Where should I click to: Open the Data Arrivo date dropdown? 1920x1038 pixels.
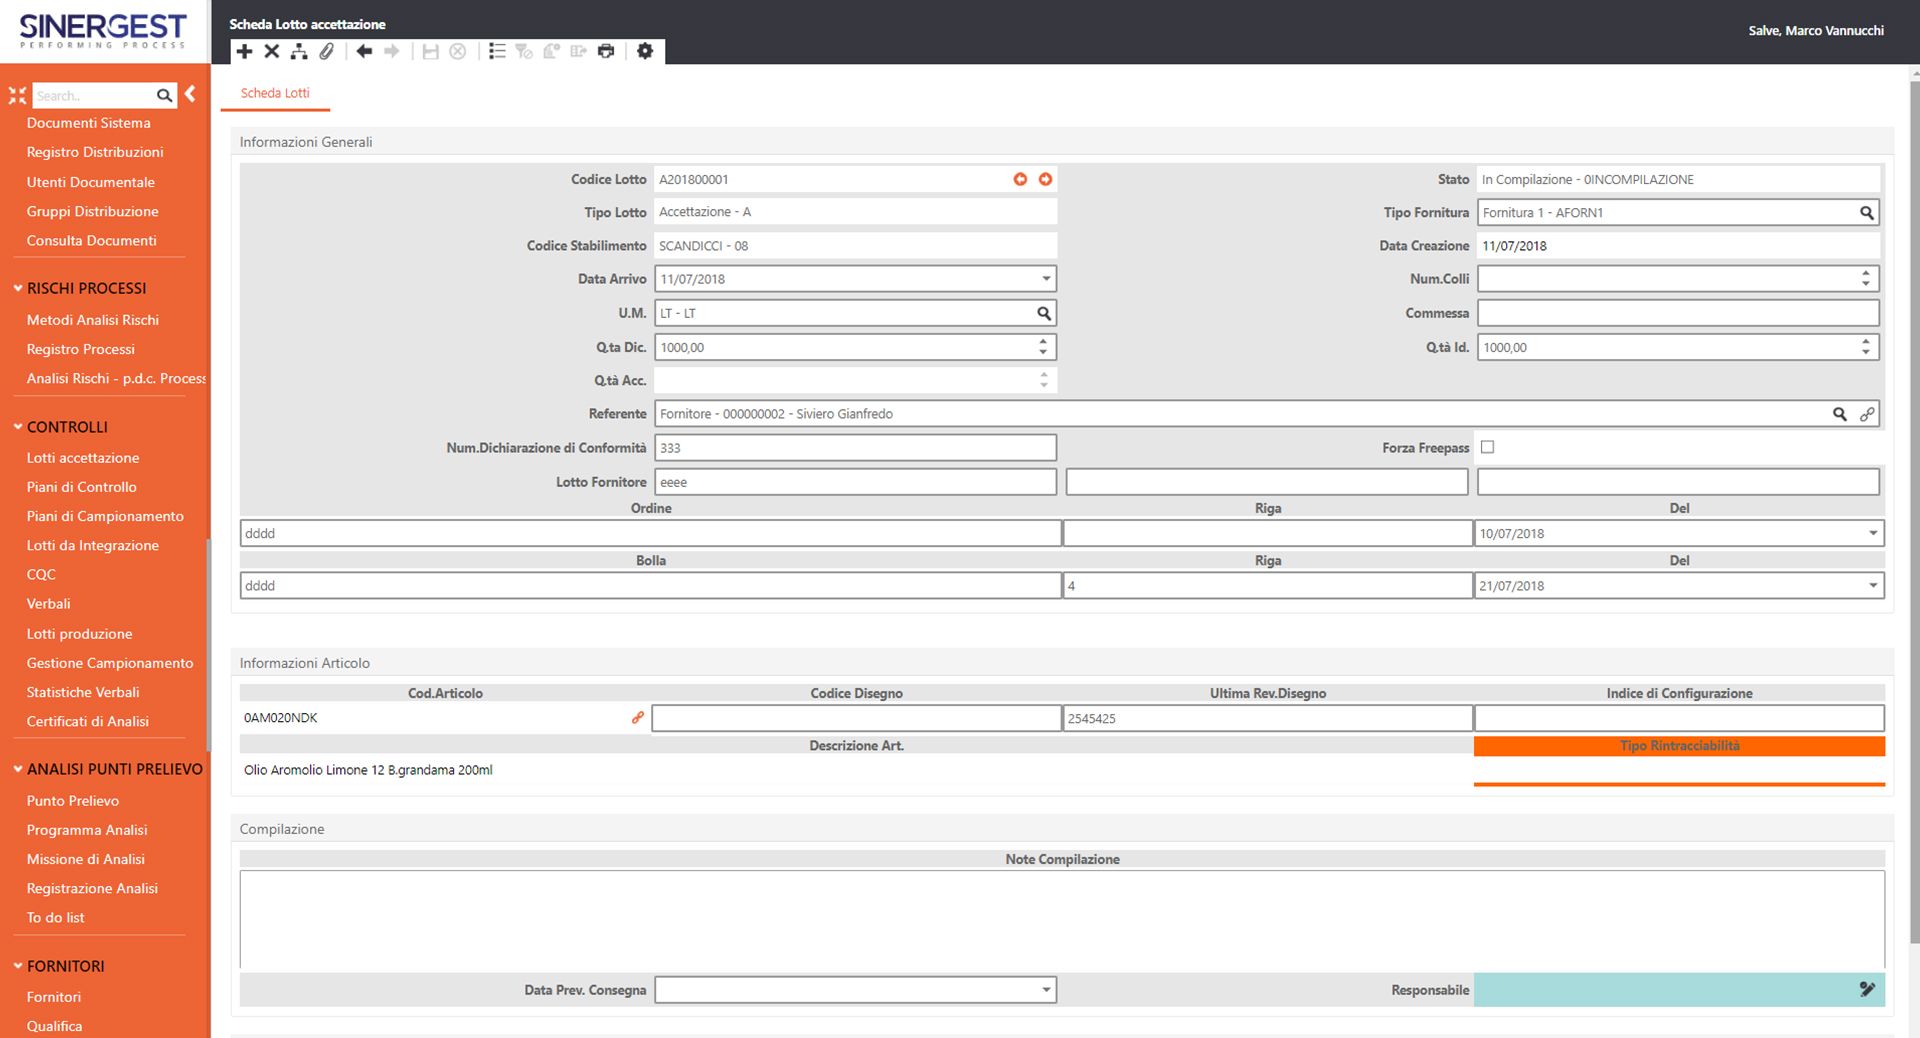[1046, 279]
